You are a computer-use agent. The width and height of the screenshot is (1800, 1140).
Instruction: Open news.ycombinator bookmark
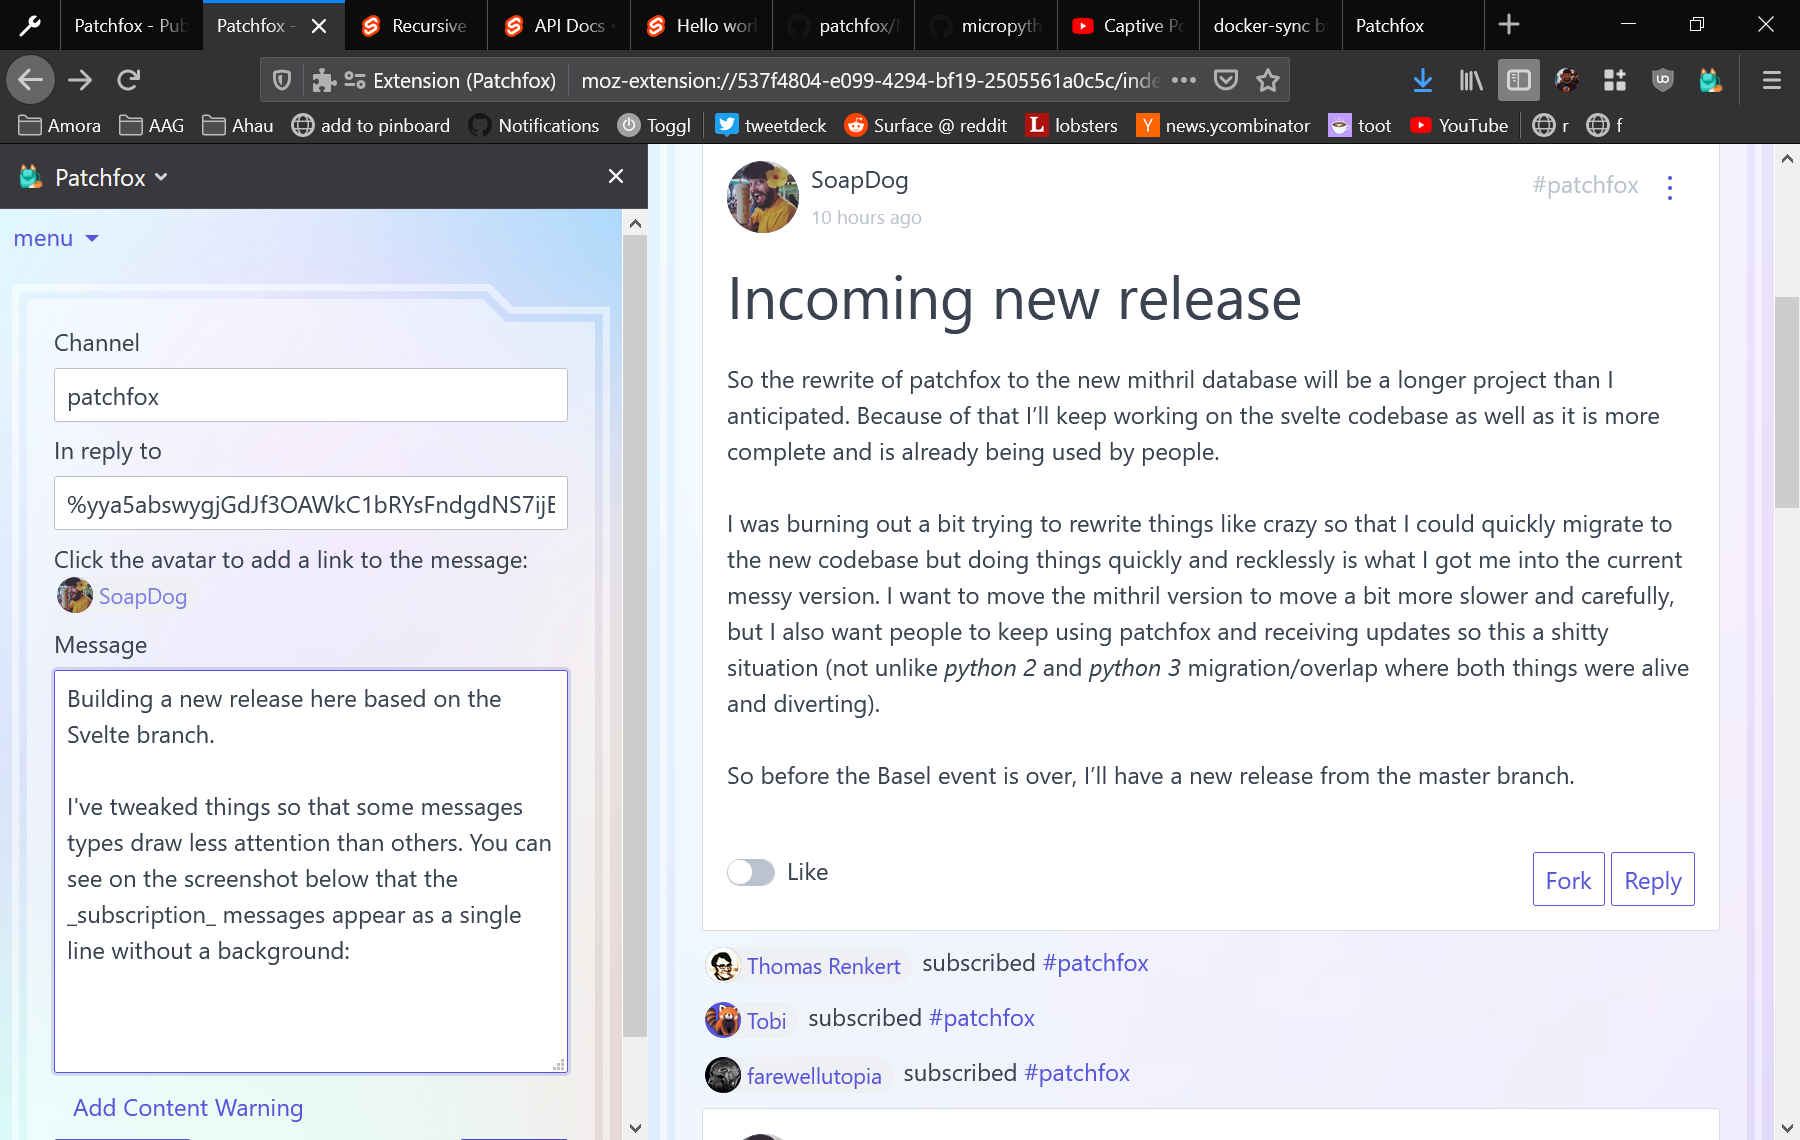[1223, 125]
